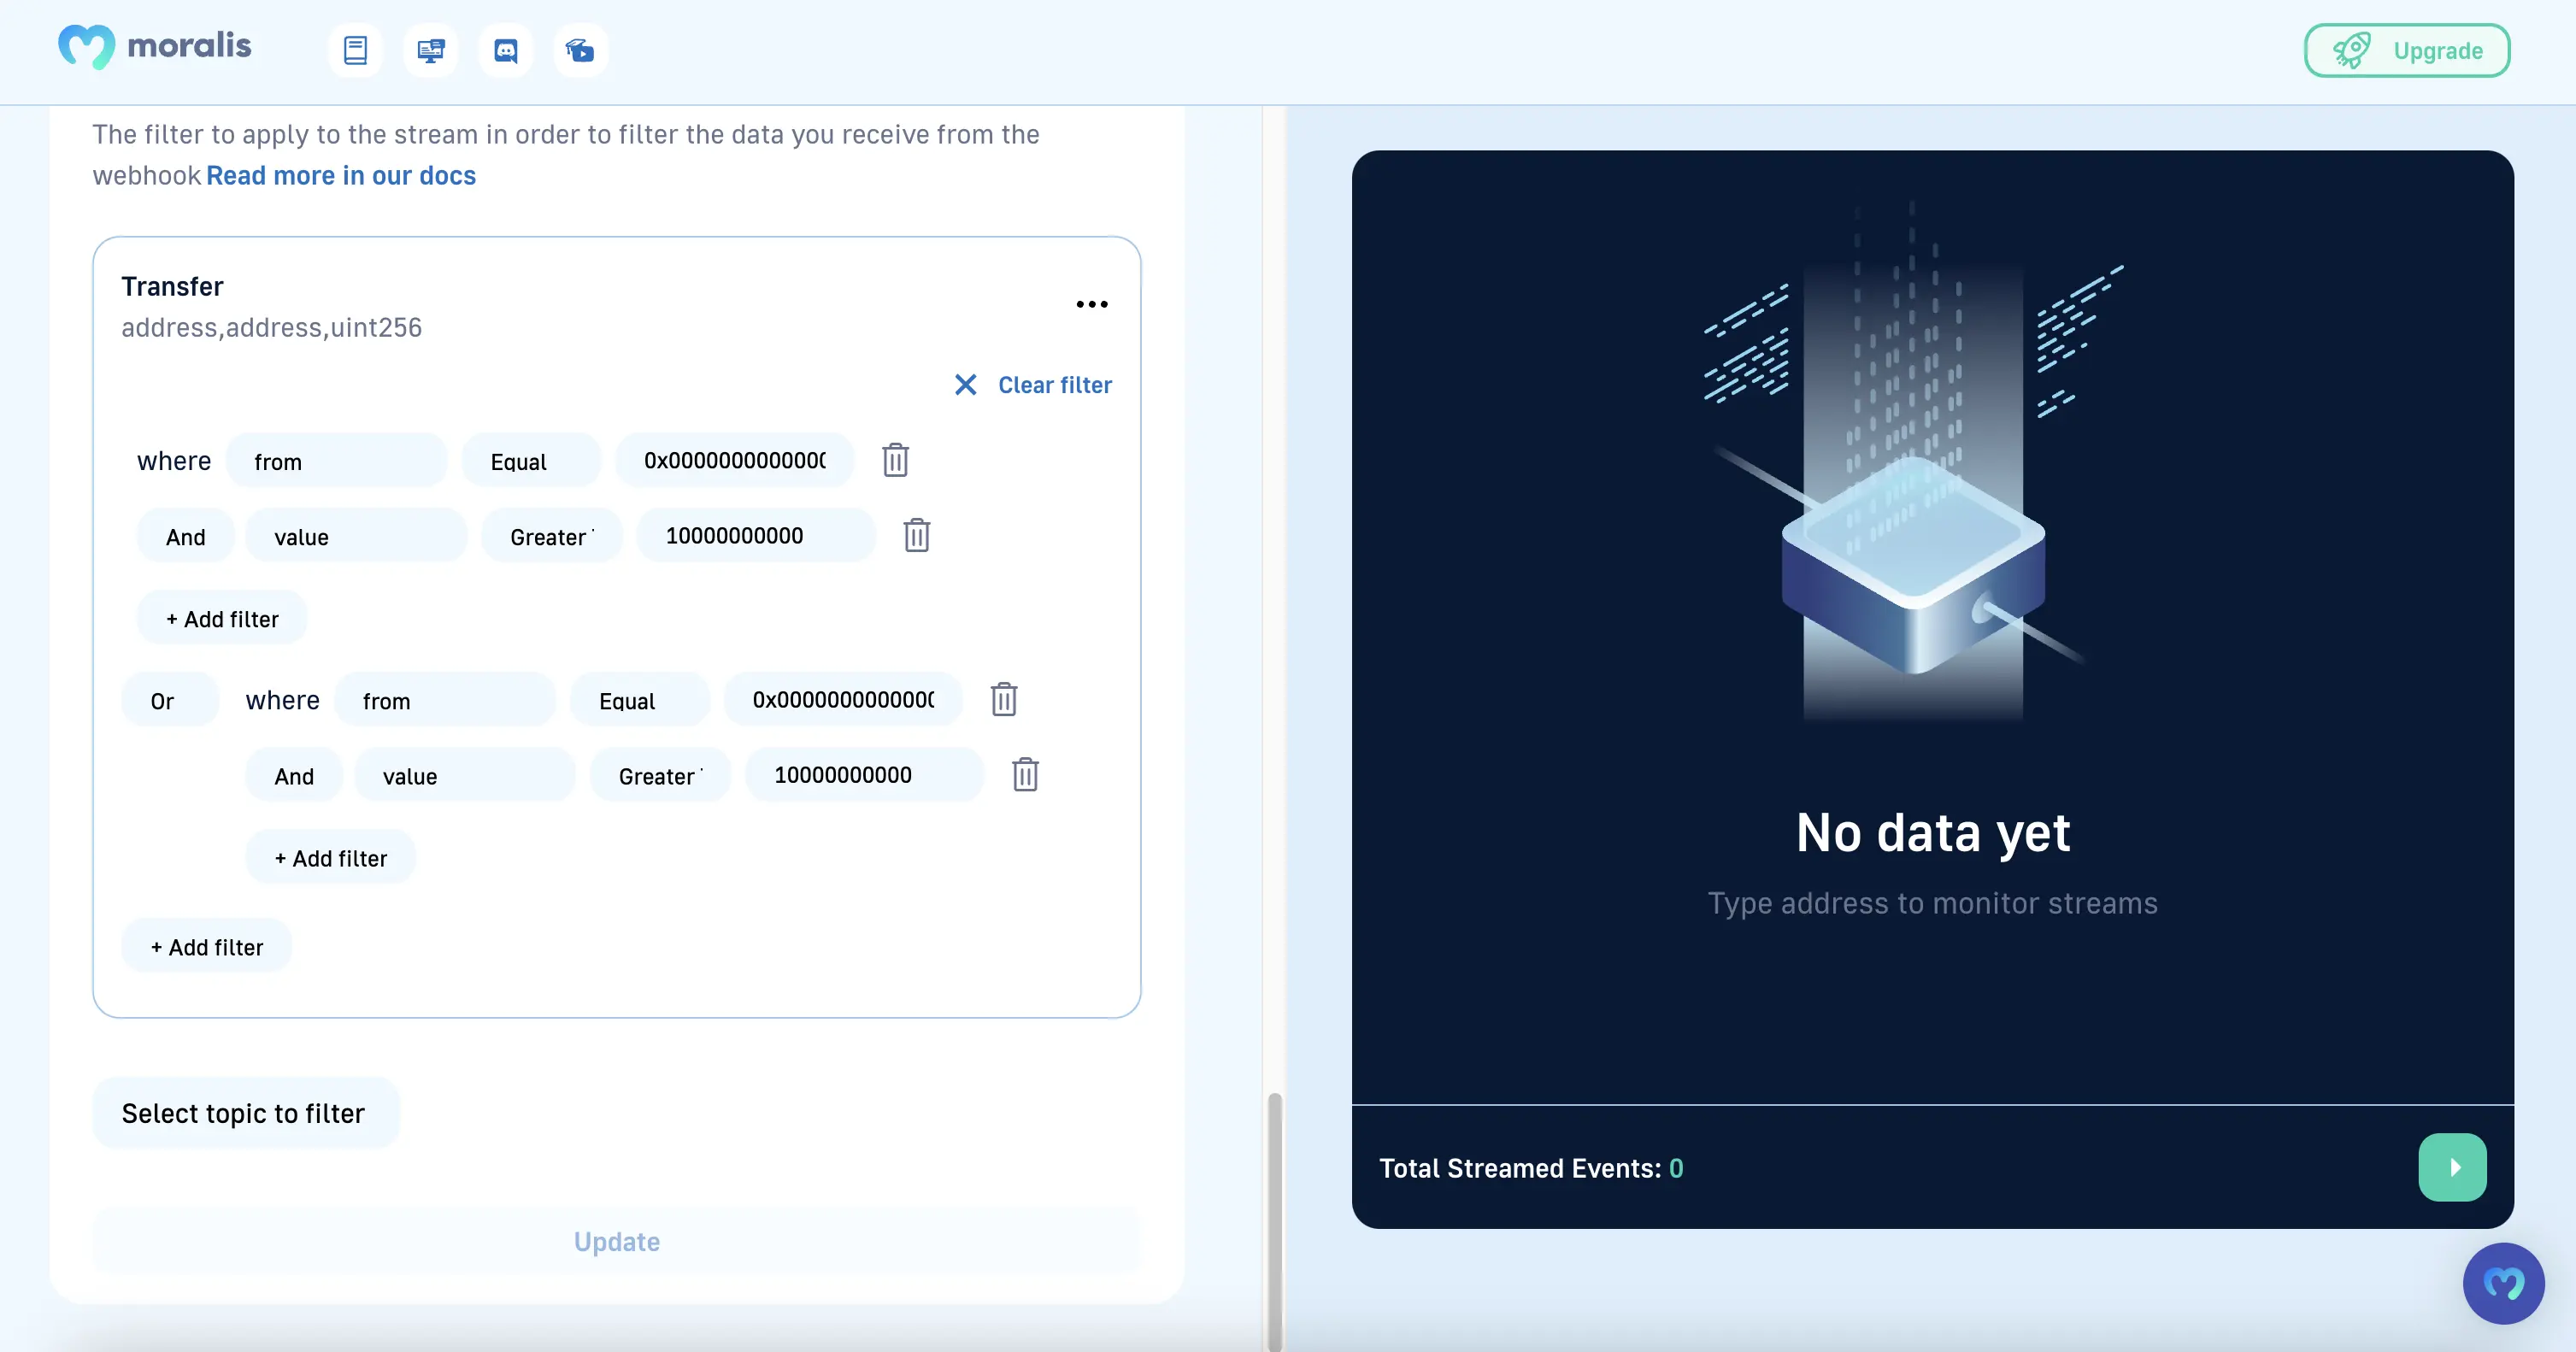Click the Upgrade button

2406,50
